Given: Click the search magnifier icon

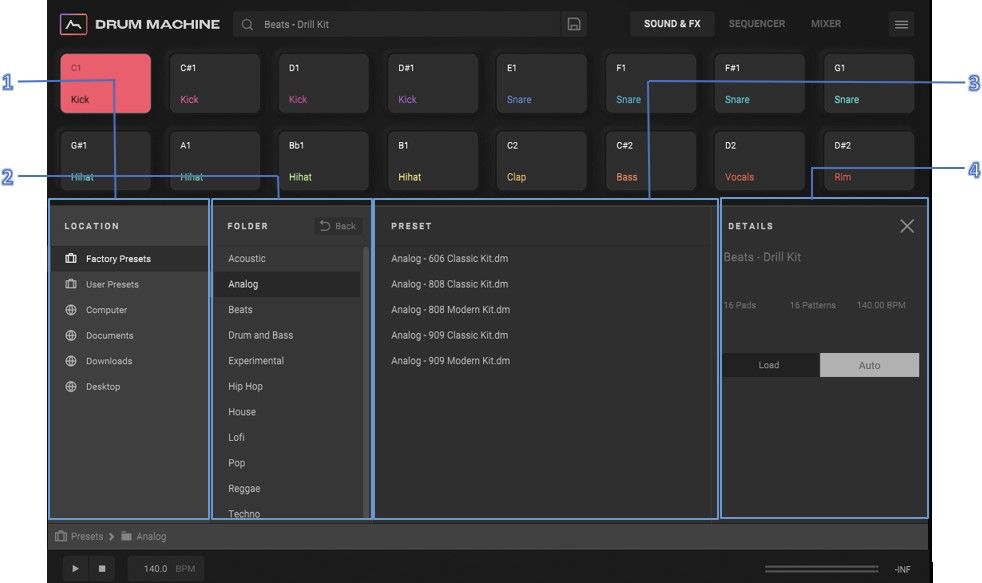Looking at the screenshot, I should (248, 24).
